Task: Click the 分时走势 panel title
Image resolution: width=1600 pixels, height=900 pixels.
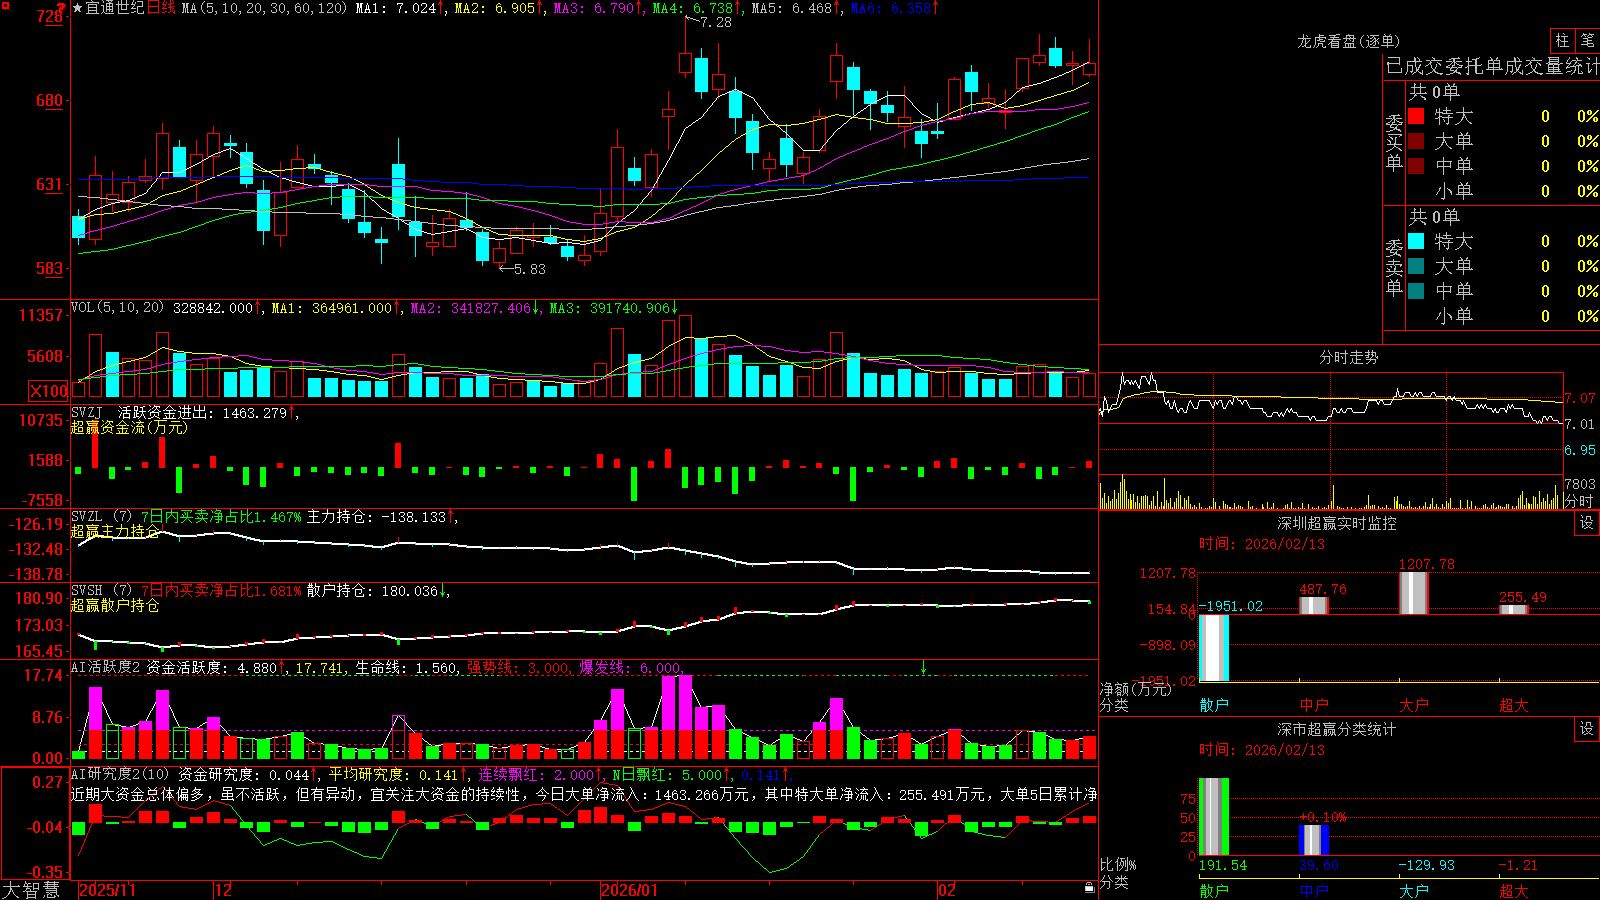Action: click(1349, 357)
